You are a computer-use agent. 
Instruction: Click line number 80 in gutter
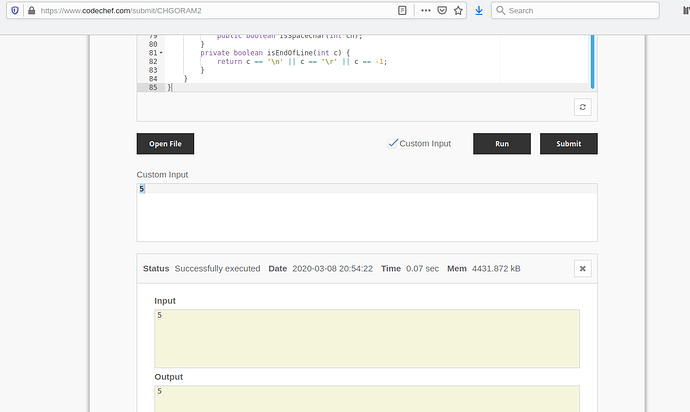153,44
